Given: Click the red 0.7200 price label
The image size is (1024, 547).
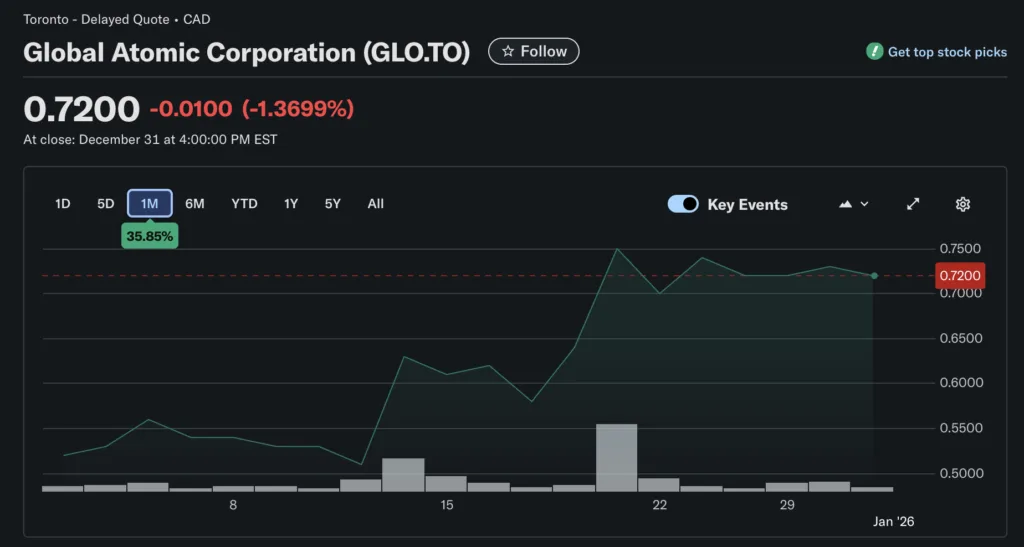Looking at the screenshot, I should (x=960, y=275).
